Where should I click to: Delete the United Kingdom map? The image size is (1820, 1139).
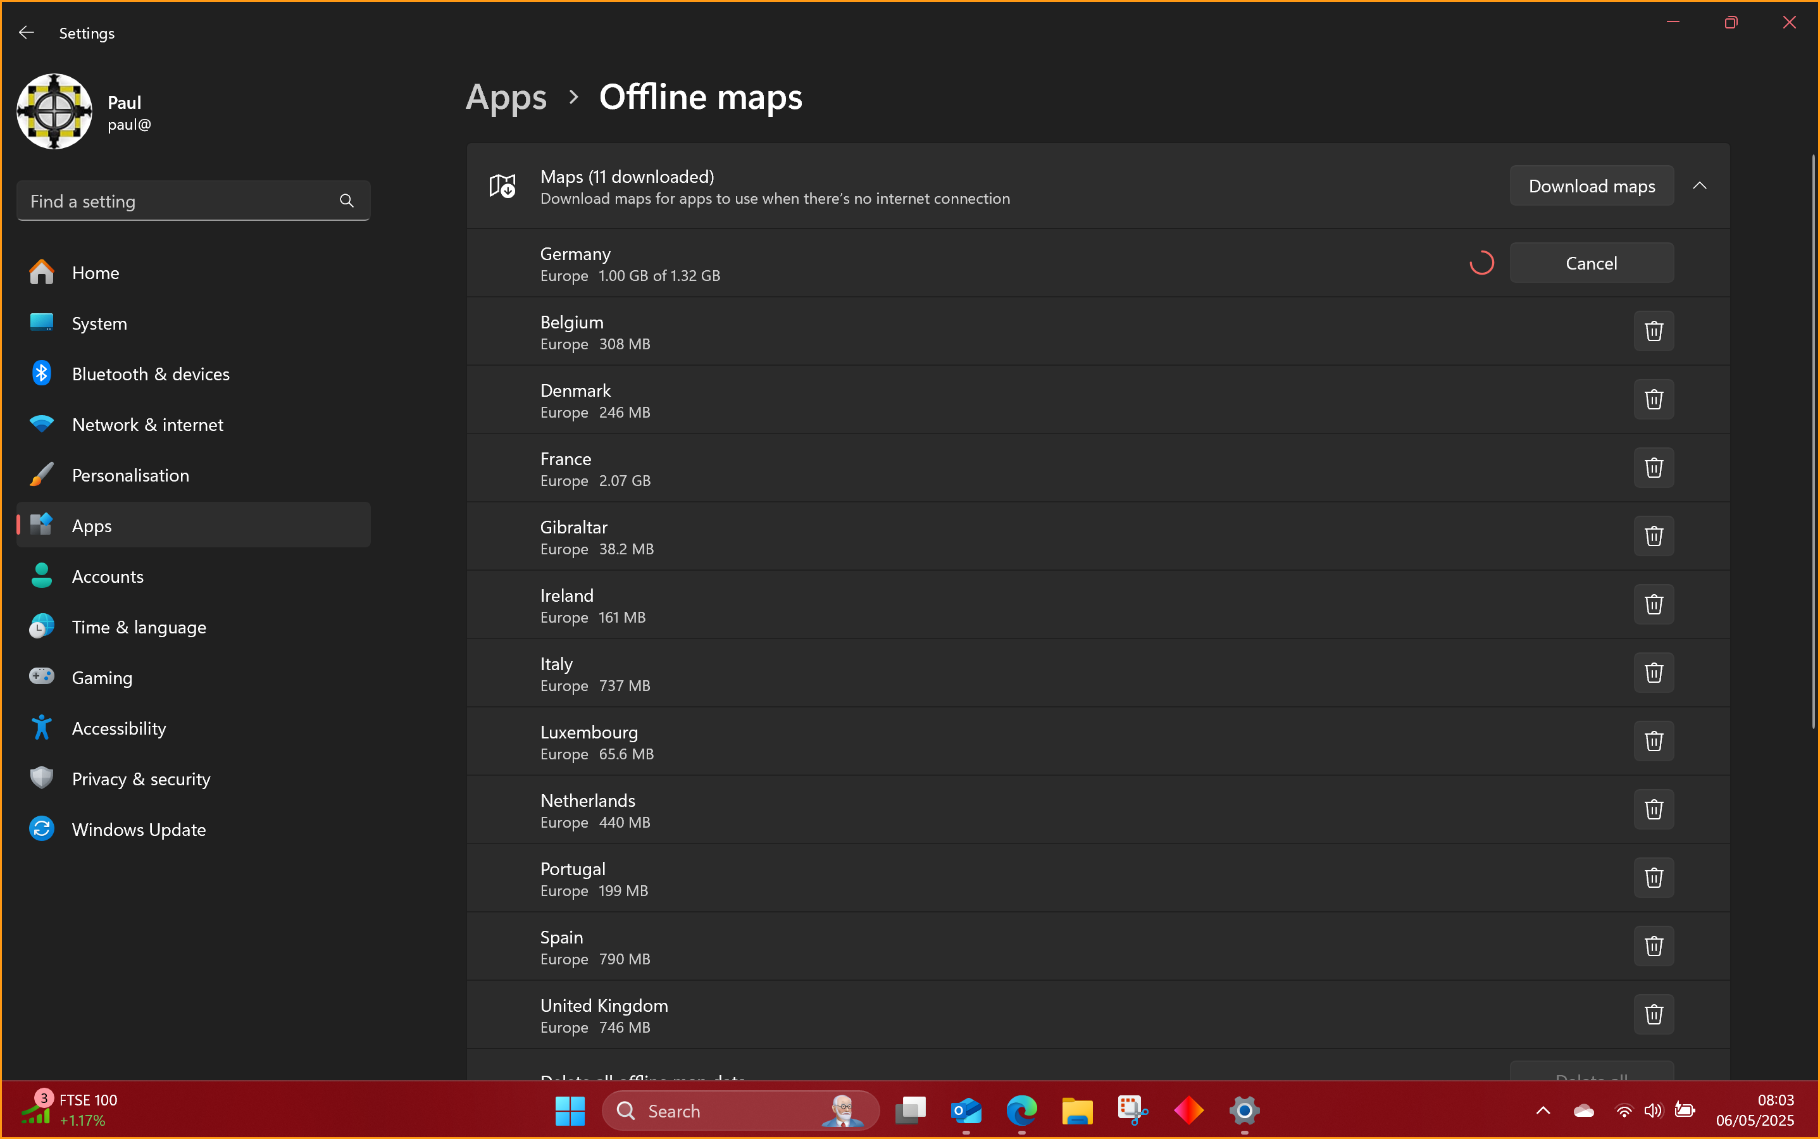[1653, 1014]
